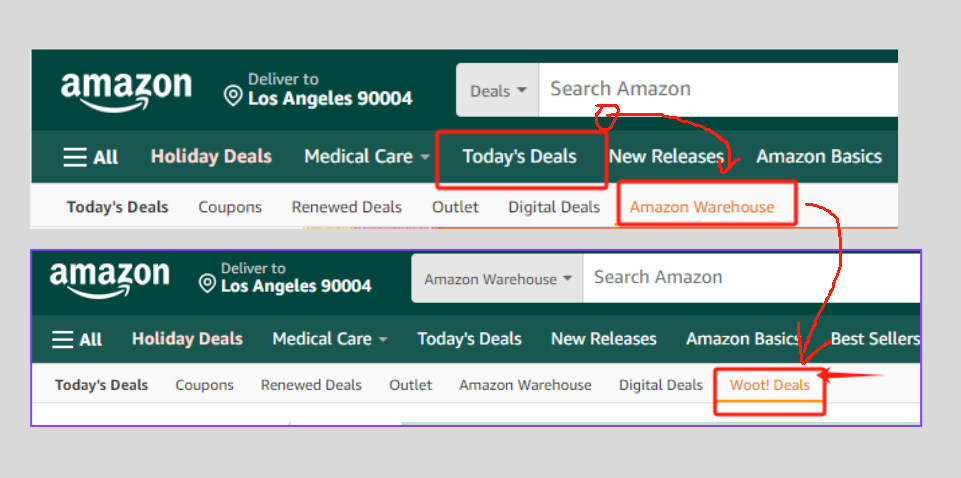Image resolution: width=961 pixels, height=478 pixels.
Task: Open the red-boxed Today's Deals nav link
Action: (519, 157)
